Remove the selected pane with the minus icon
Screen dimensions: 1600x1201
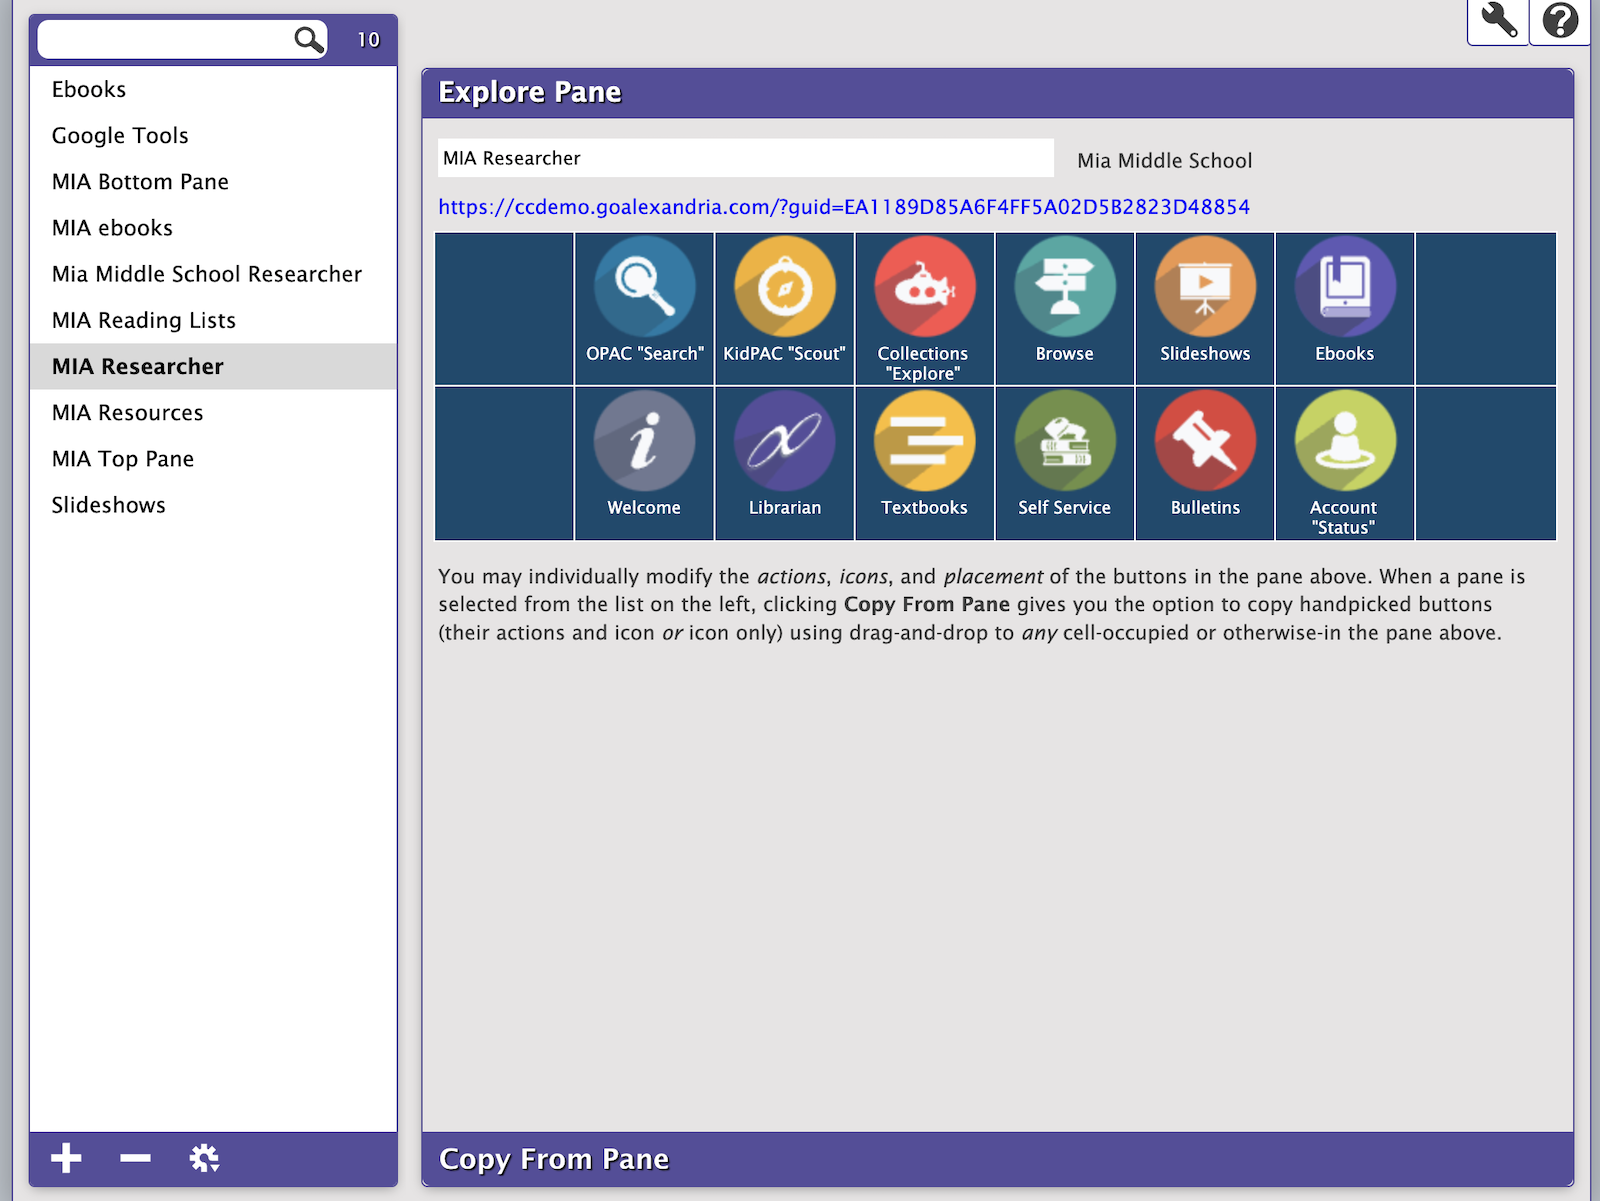click(135, 1158)
